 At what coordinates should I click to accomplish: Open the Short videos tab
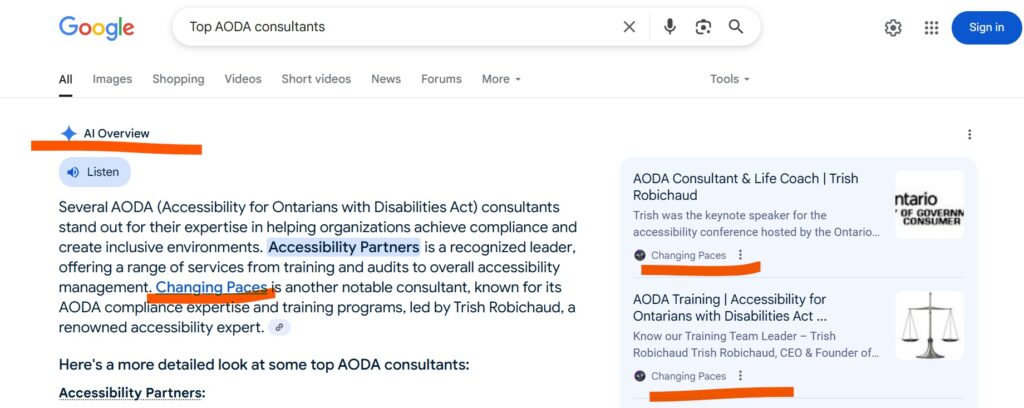(316, 79)
